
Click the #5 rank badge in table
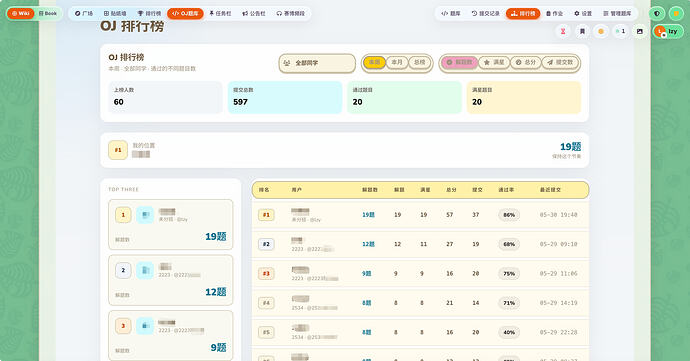coord(266,332)
